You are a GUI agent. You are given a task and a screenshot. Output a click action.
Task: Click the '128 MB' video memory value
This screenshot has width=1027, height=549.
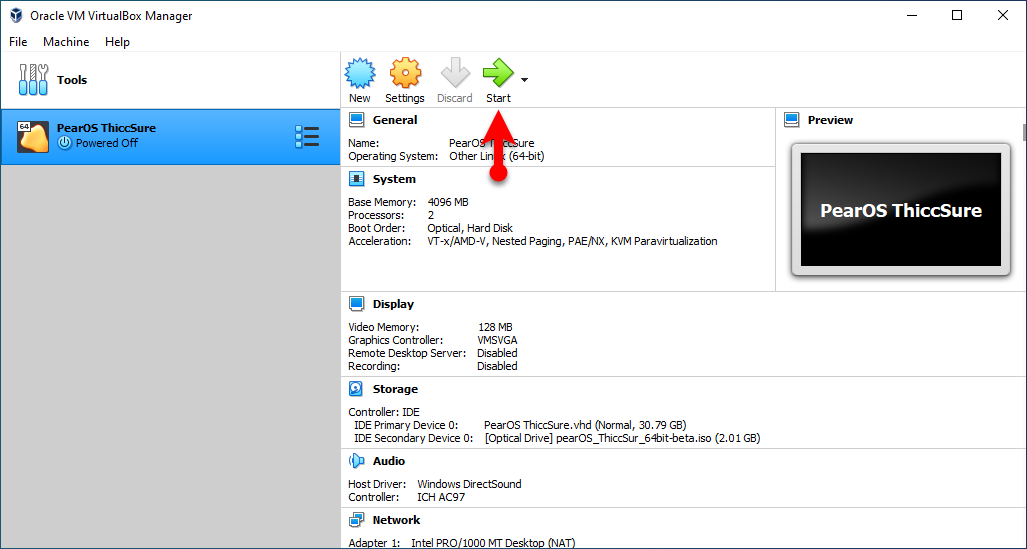(495, 327)
